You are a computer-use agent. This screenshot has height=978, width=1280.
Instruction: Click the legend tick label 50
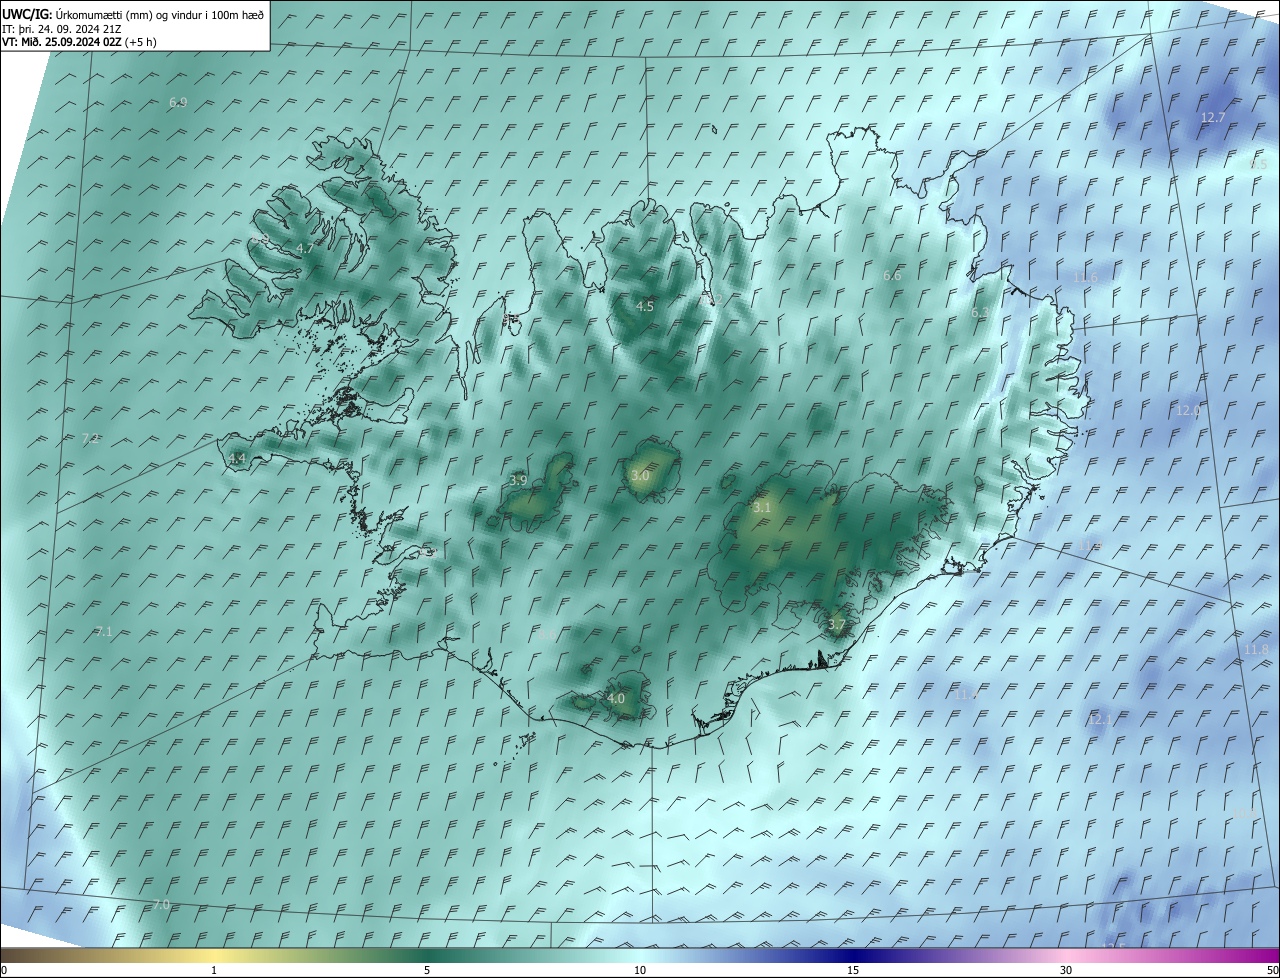pyautogui.click(x=1272, y=970)
